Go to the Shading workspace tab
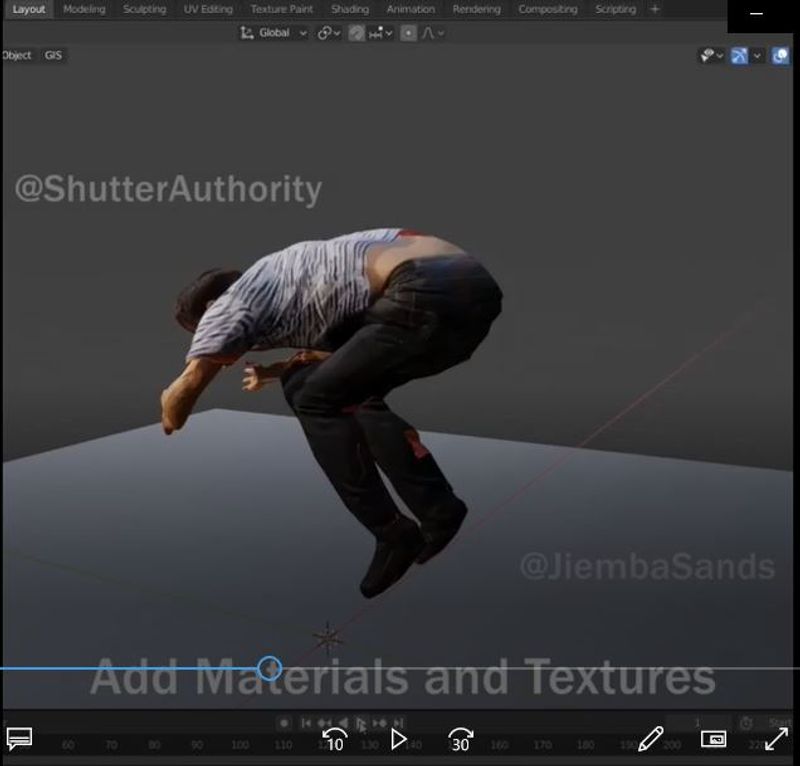The image size is (800, 766). 350,9
